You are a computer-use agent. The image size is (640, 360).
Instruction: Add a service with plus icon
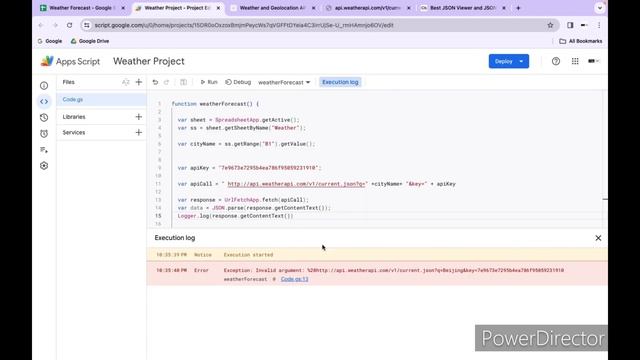tap(139, 132)
